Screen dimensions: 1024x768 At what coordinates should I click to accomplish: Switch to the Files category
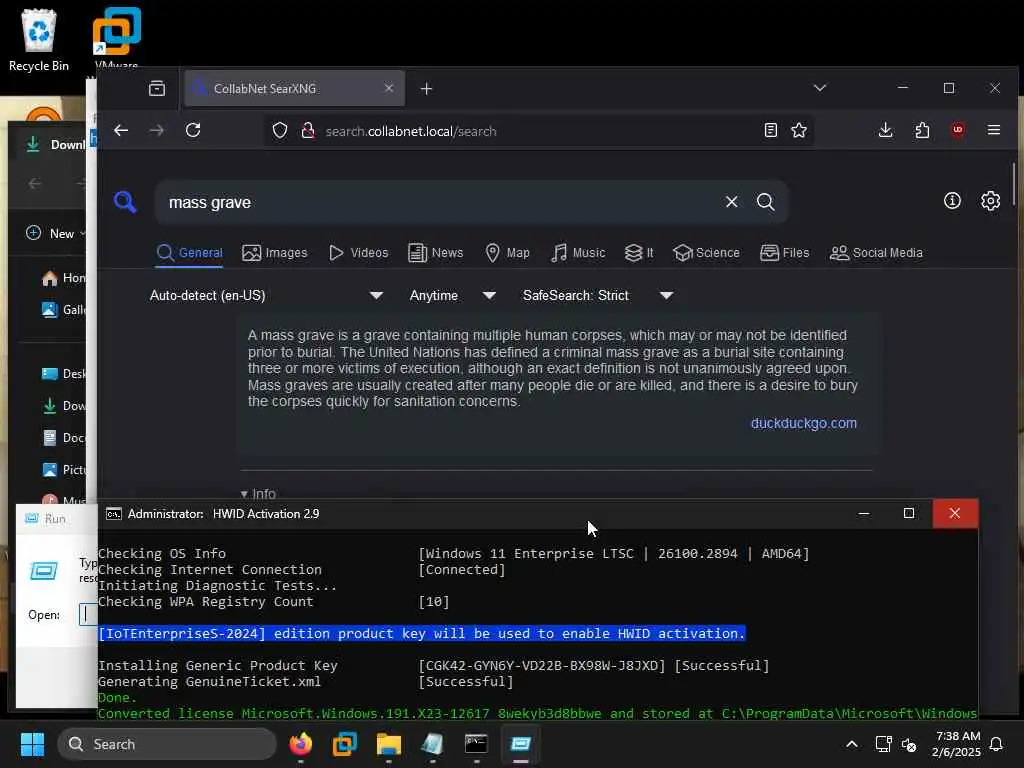tap(785, 253)
